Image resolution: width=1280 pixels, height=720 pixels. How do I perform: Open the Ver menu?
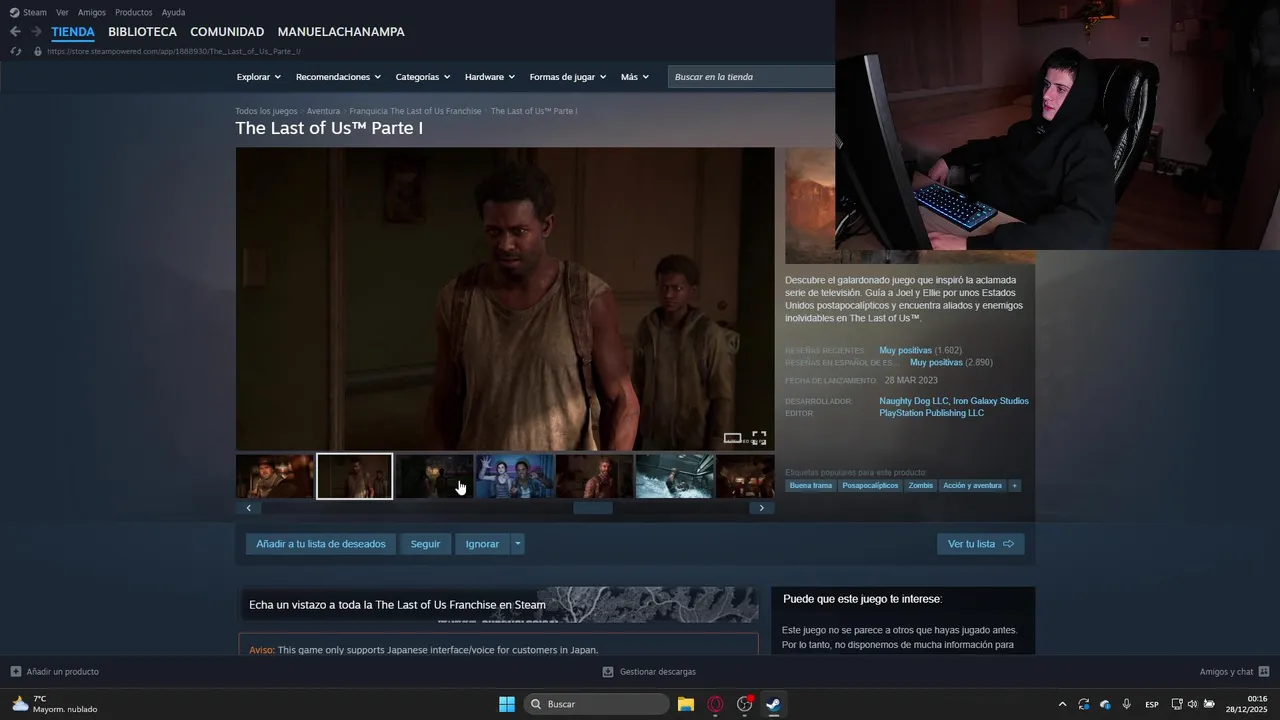[62, 12]
